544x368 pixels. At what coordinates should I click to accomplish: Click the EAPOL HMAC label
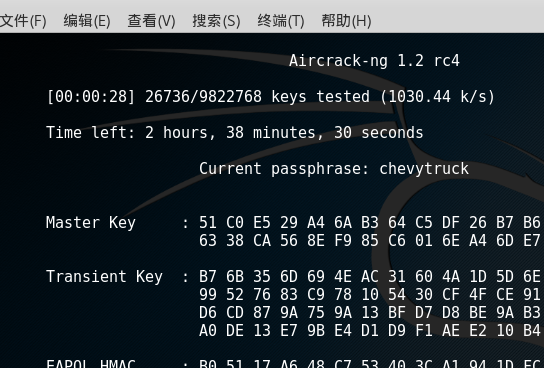(x=91, y=364)
